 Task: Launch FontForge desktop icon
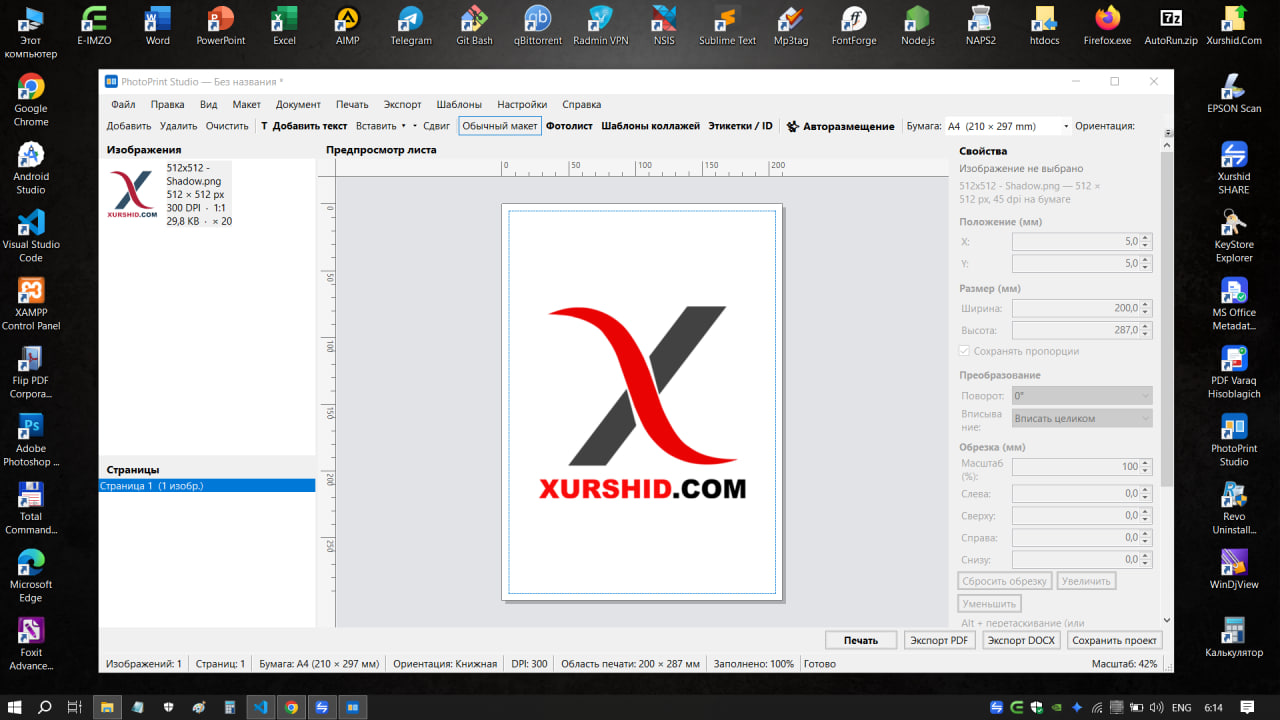click(x=854, y=25)
